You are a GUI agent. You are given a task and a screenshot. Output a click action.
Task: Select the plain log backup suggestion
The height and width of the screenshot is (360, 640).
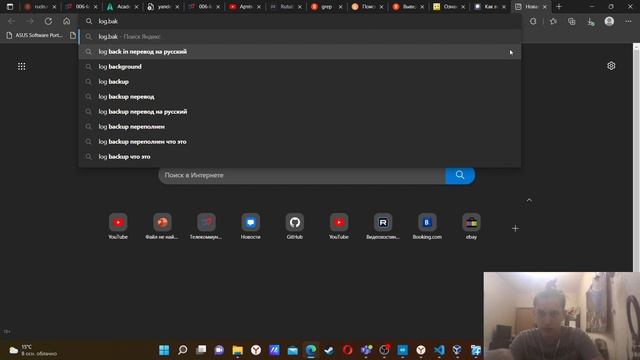[x=300, y=82]
